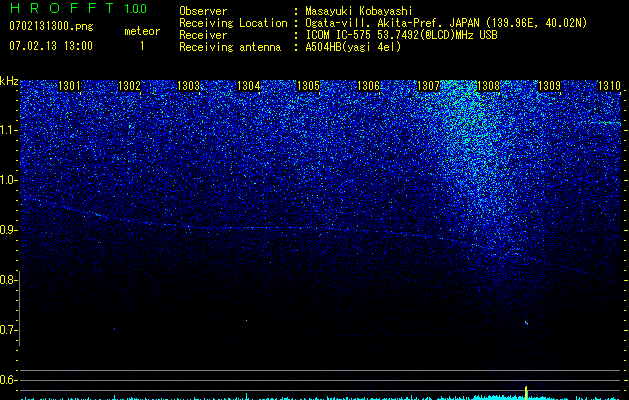Click the 0.8 kHz frequency label
629x400 pixels.
coord(9,280)
